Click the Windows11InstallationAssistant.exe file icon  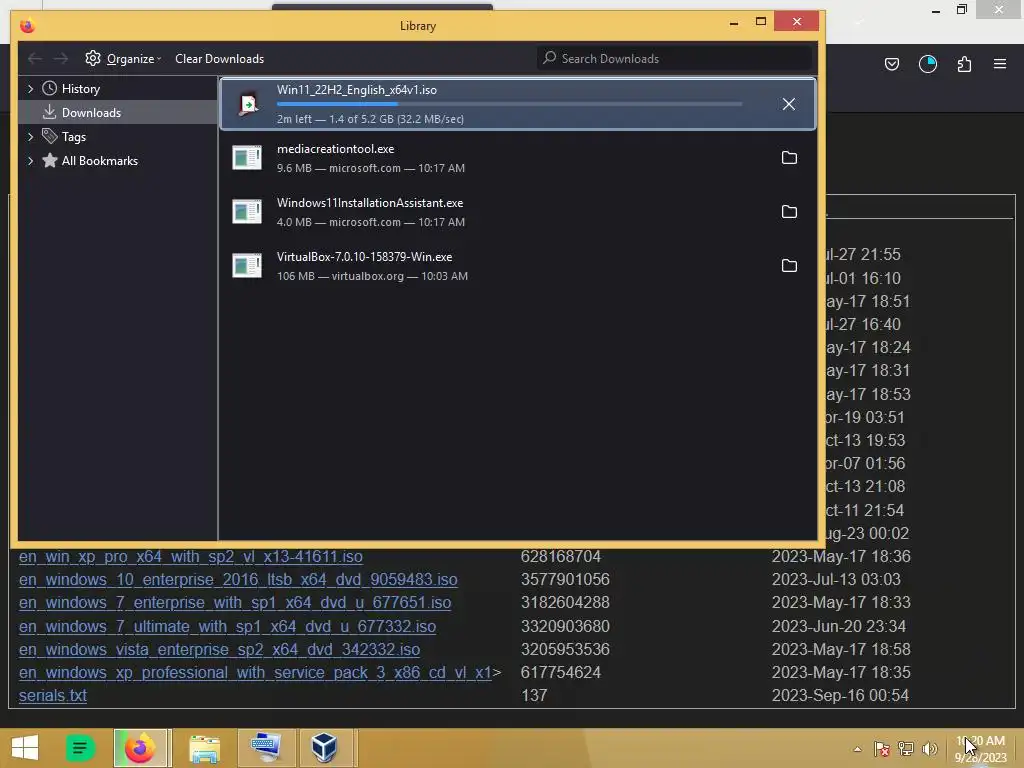point(247,212)
